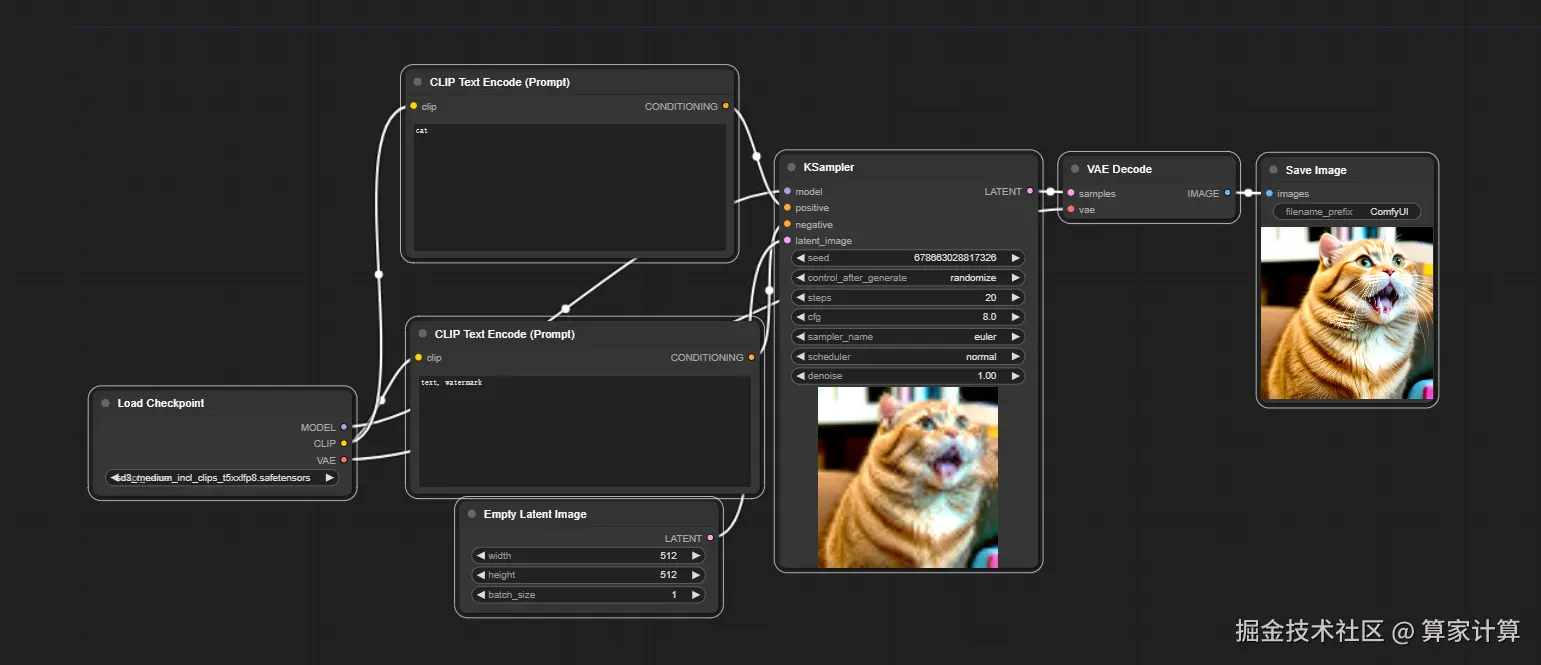Open the checkpoint safetensors file dropdown
Screen dimensions: 1541x665
(x=222, y=478)
